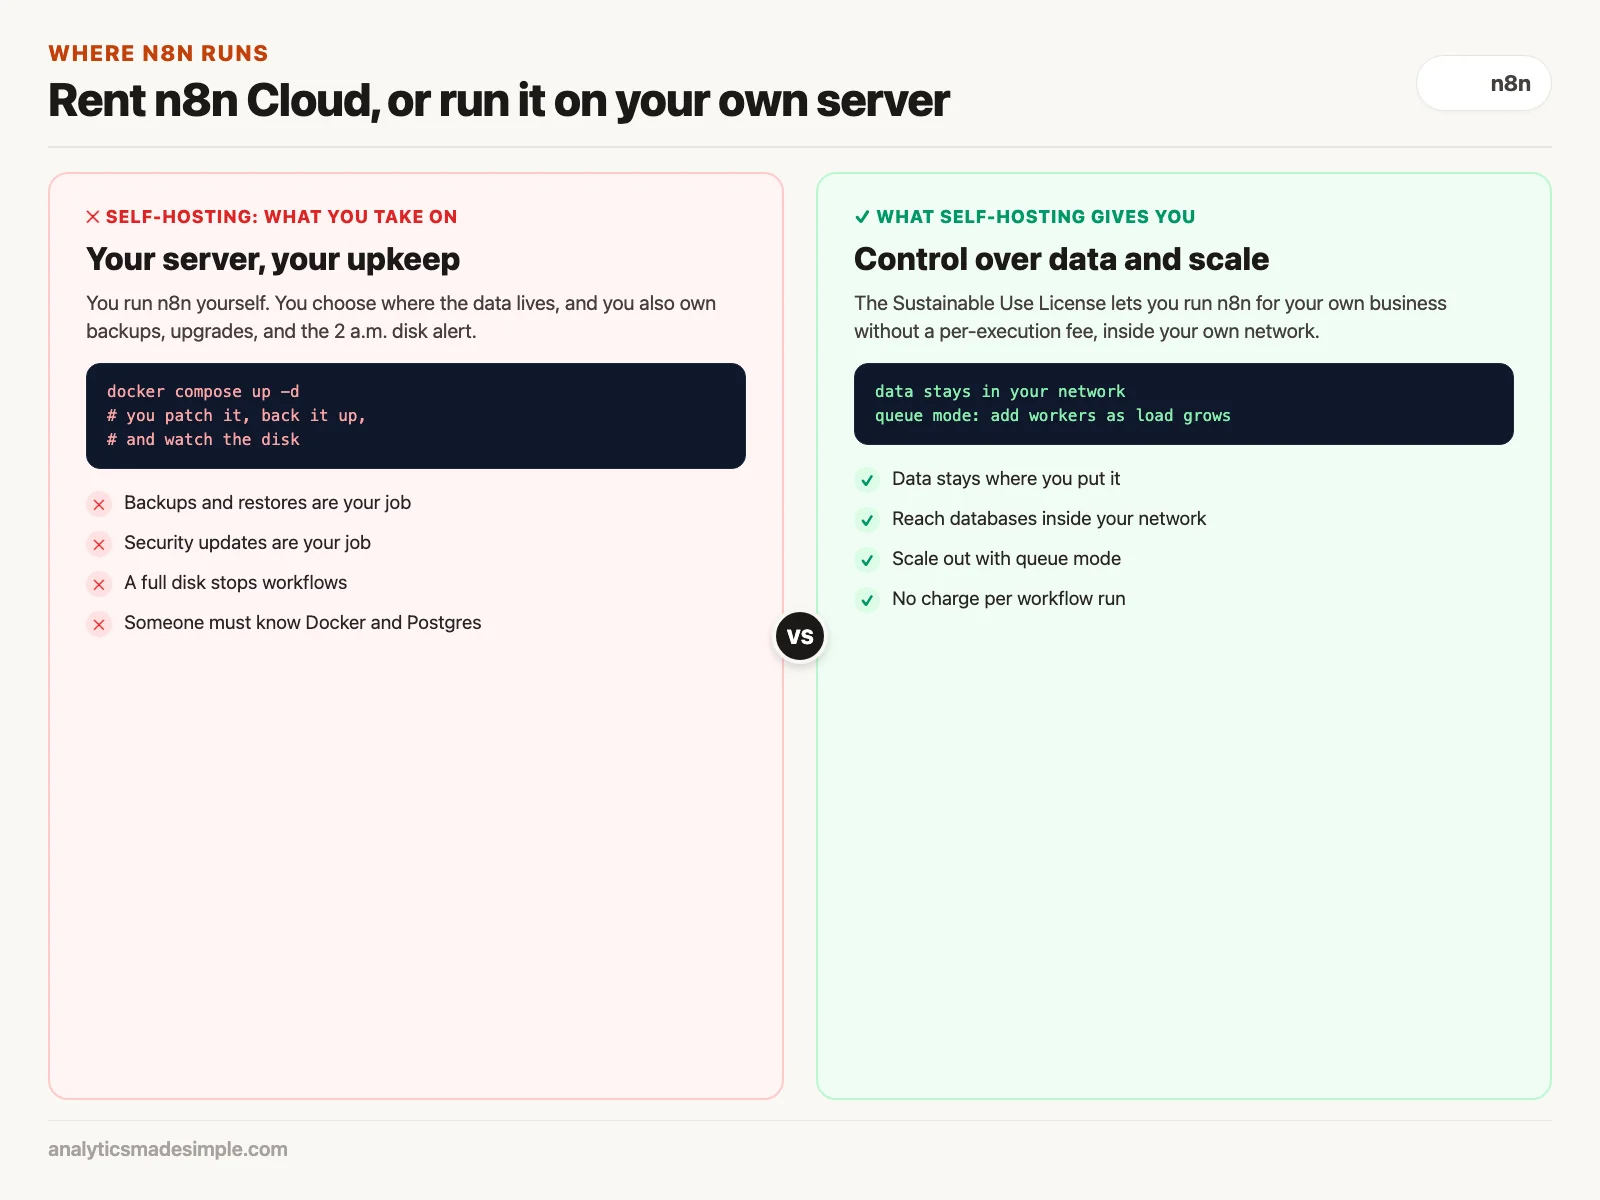This screenshot has width=1600, height=1200.
Task: Click the main title 'Rent n8n Cloud, or run it on your own server'
Action: (x=498, y=100)
